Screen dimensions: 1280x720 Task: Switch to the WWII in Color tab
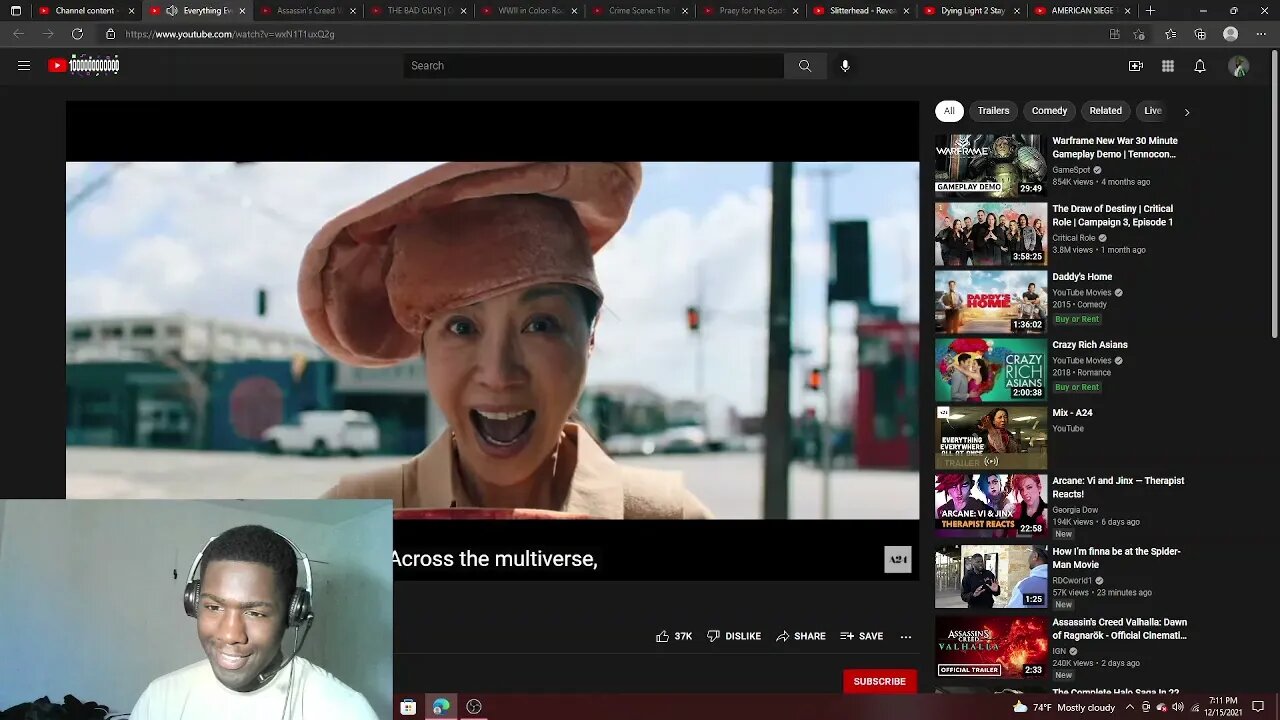(528, 11)
